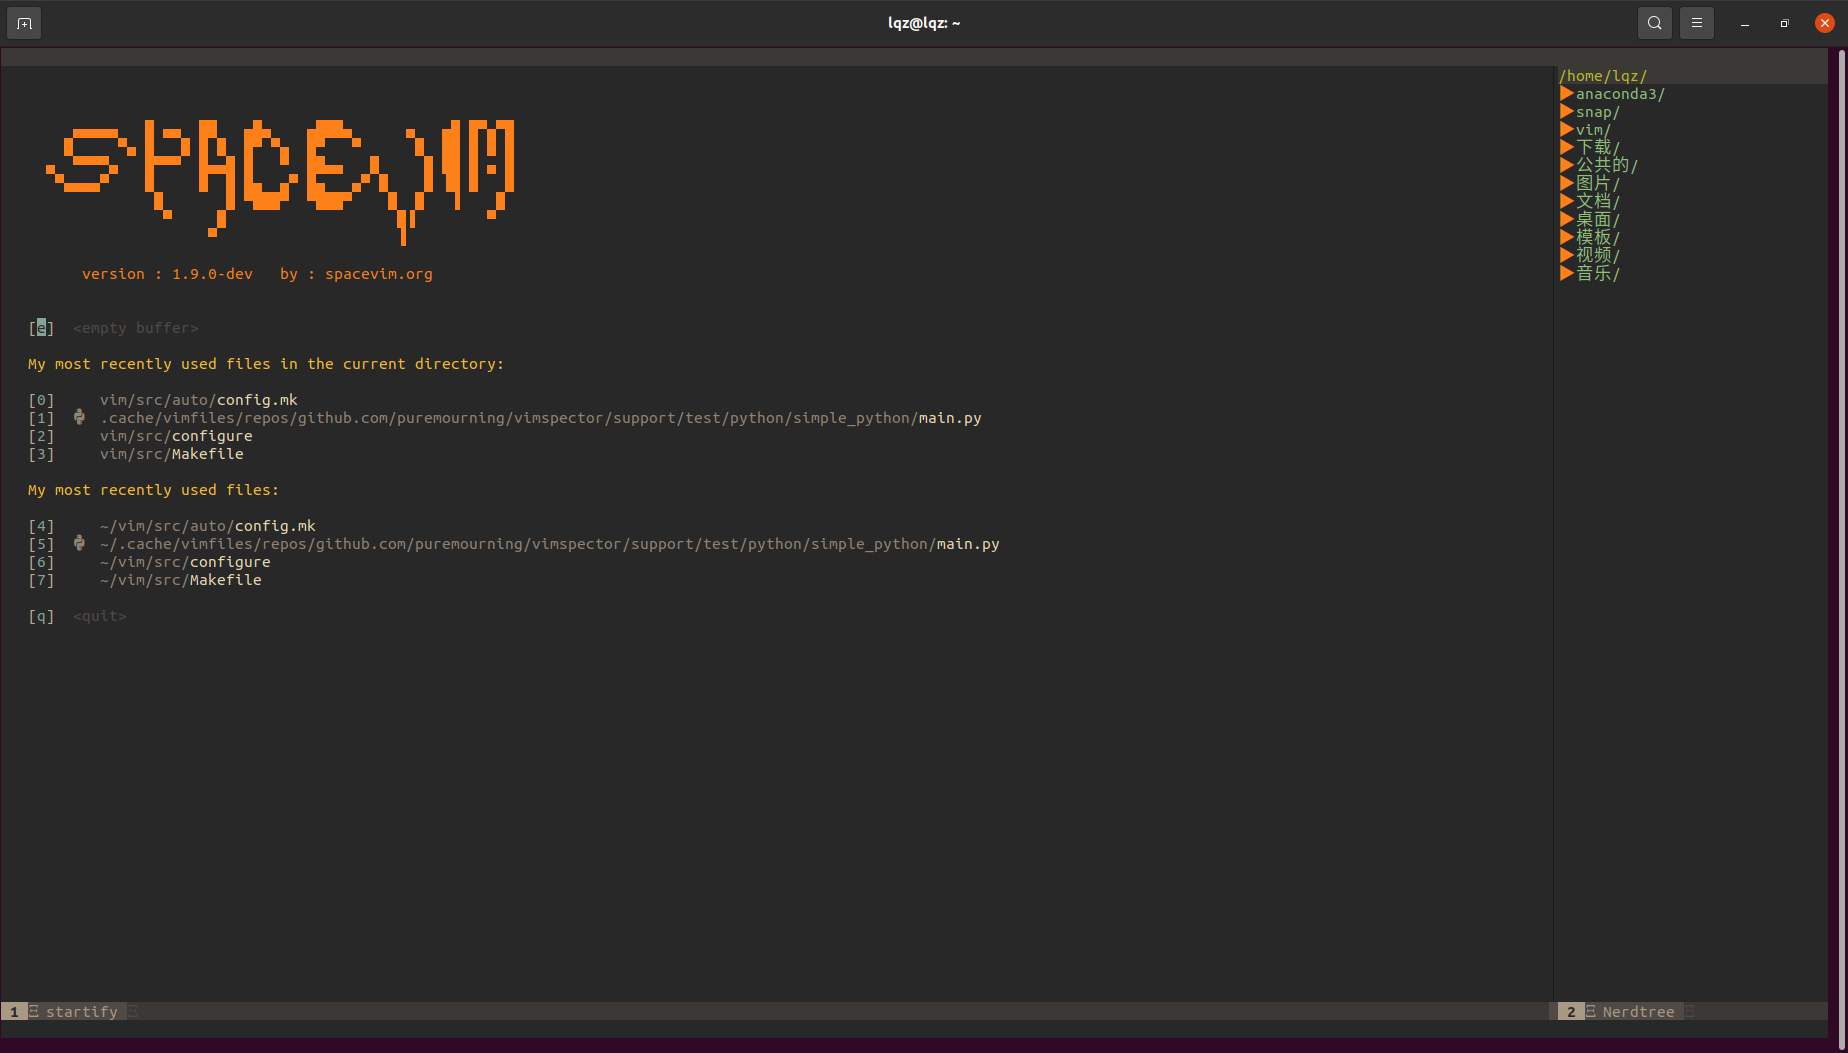The height and width of the screenshot is (1053, 1848).
Task: Select 桌面/ directory name
Action: click(x=1598, y=219)
